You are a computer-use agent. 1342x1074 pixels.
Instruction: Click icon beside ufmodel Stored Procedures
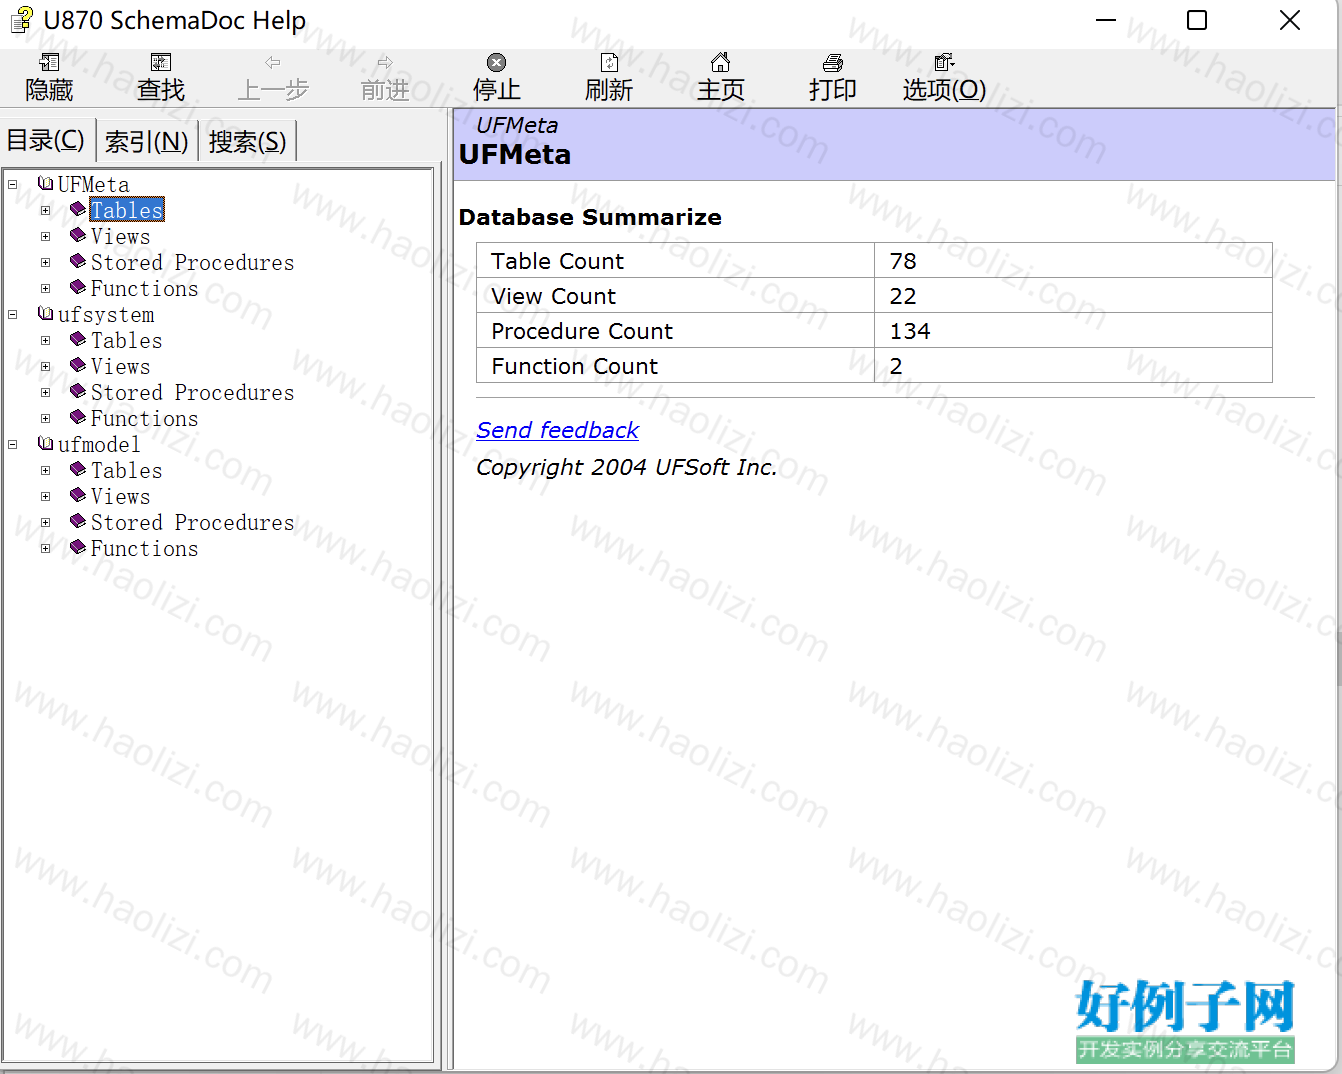tap(78, 522)
